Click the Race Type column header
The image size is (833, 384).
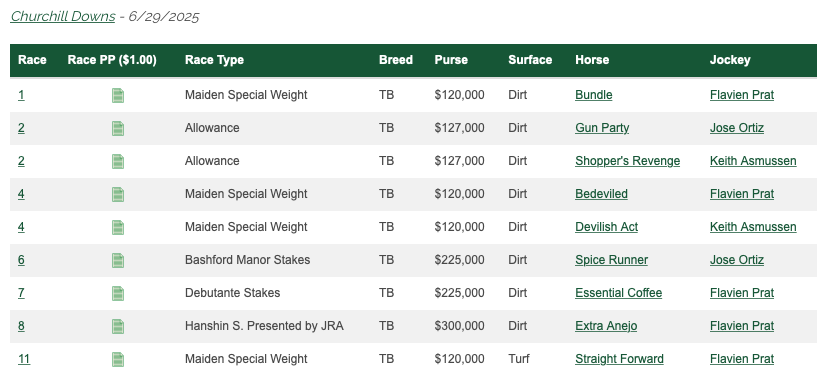pos(214,60)
